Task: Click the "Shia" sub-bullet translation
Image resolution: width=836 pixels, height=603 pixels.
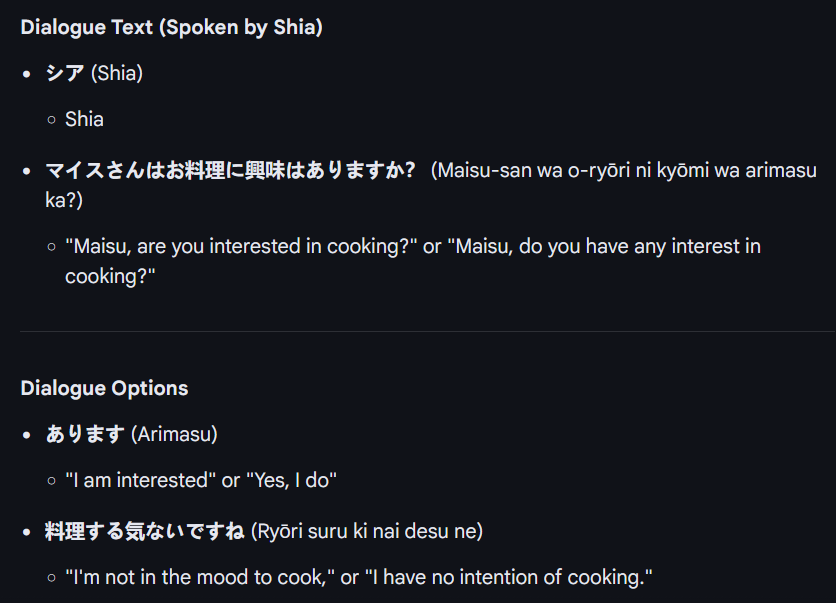Action: [84, 119]
